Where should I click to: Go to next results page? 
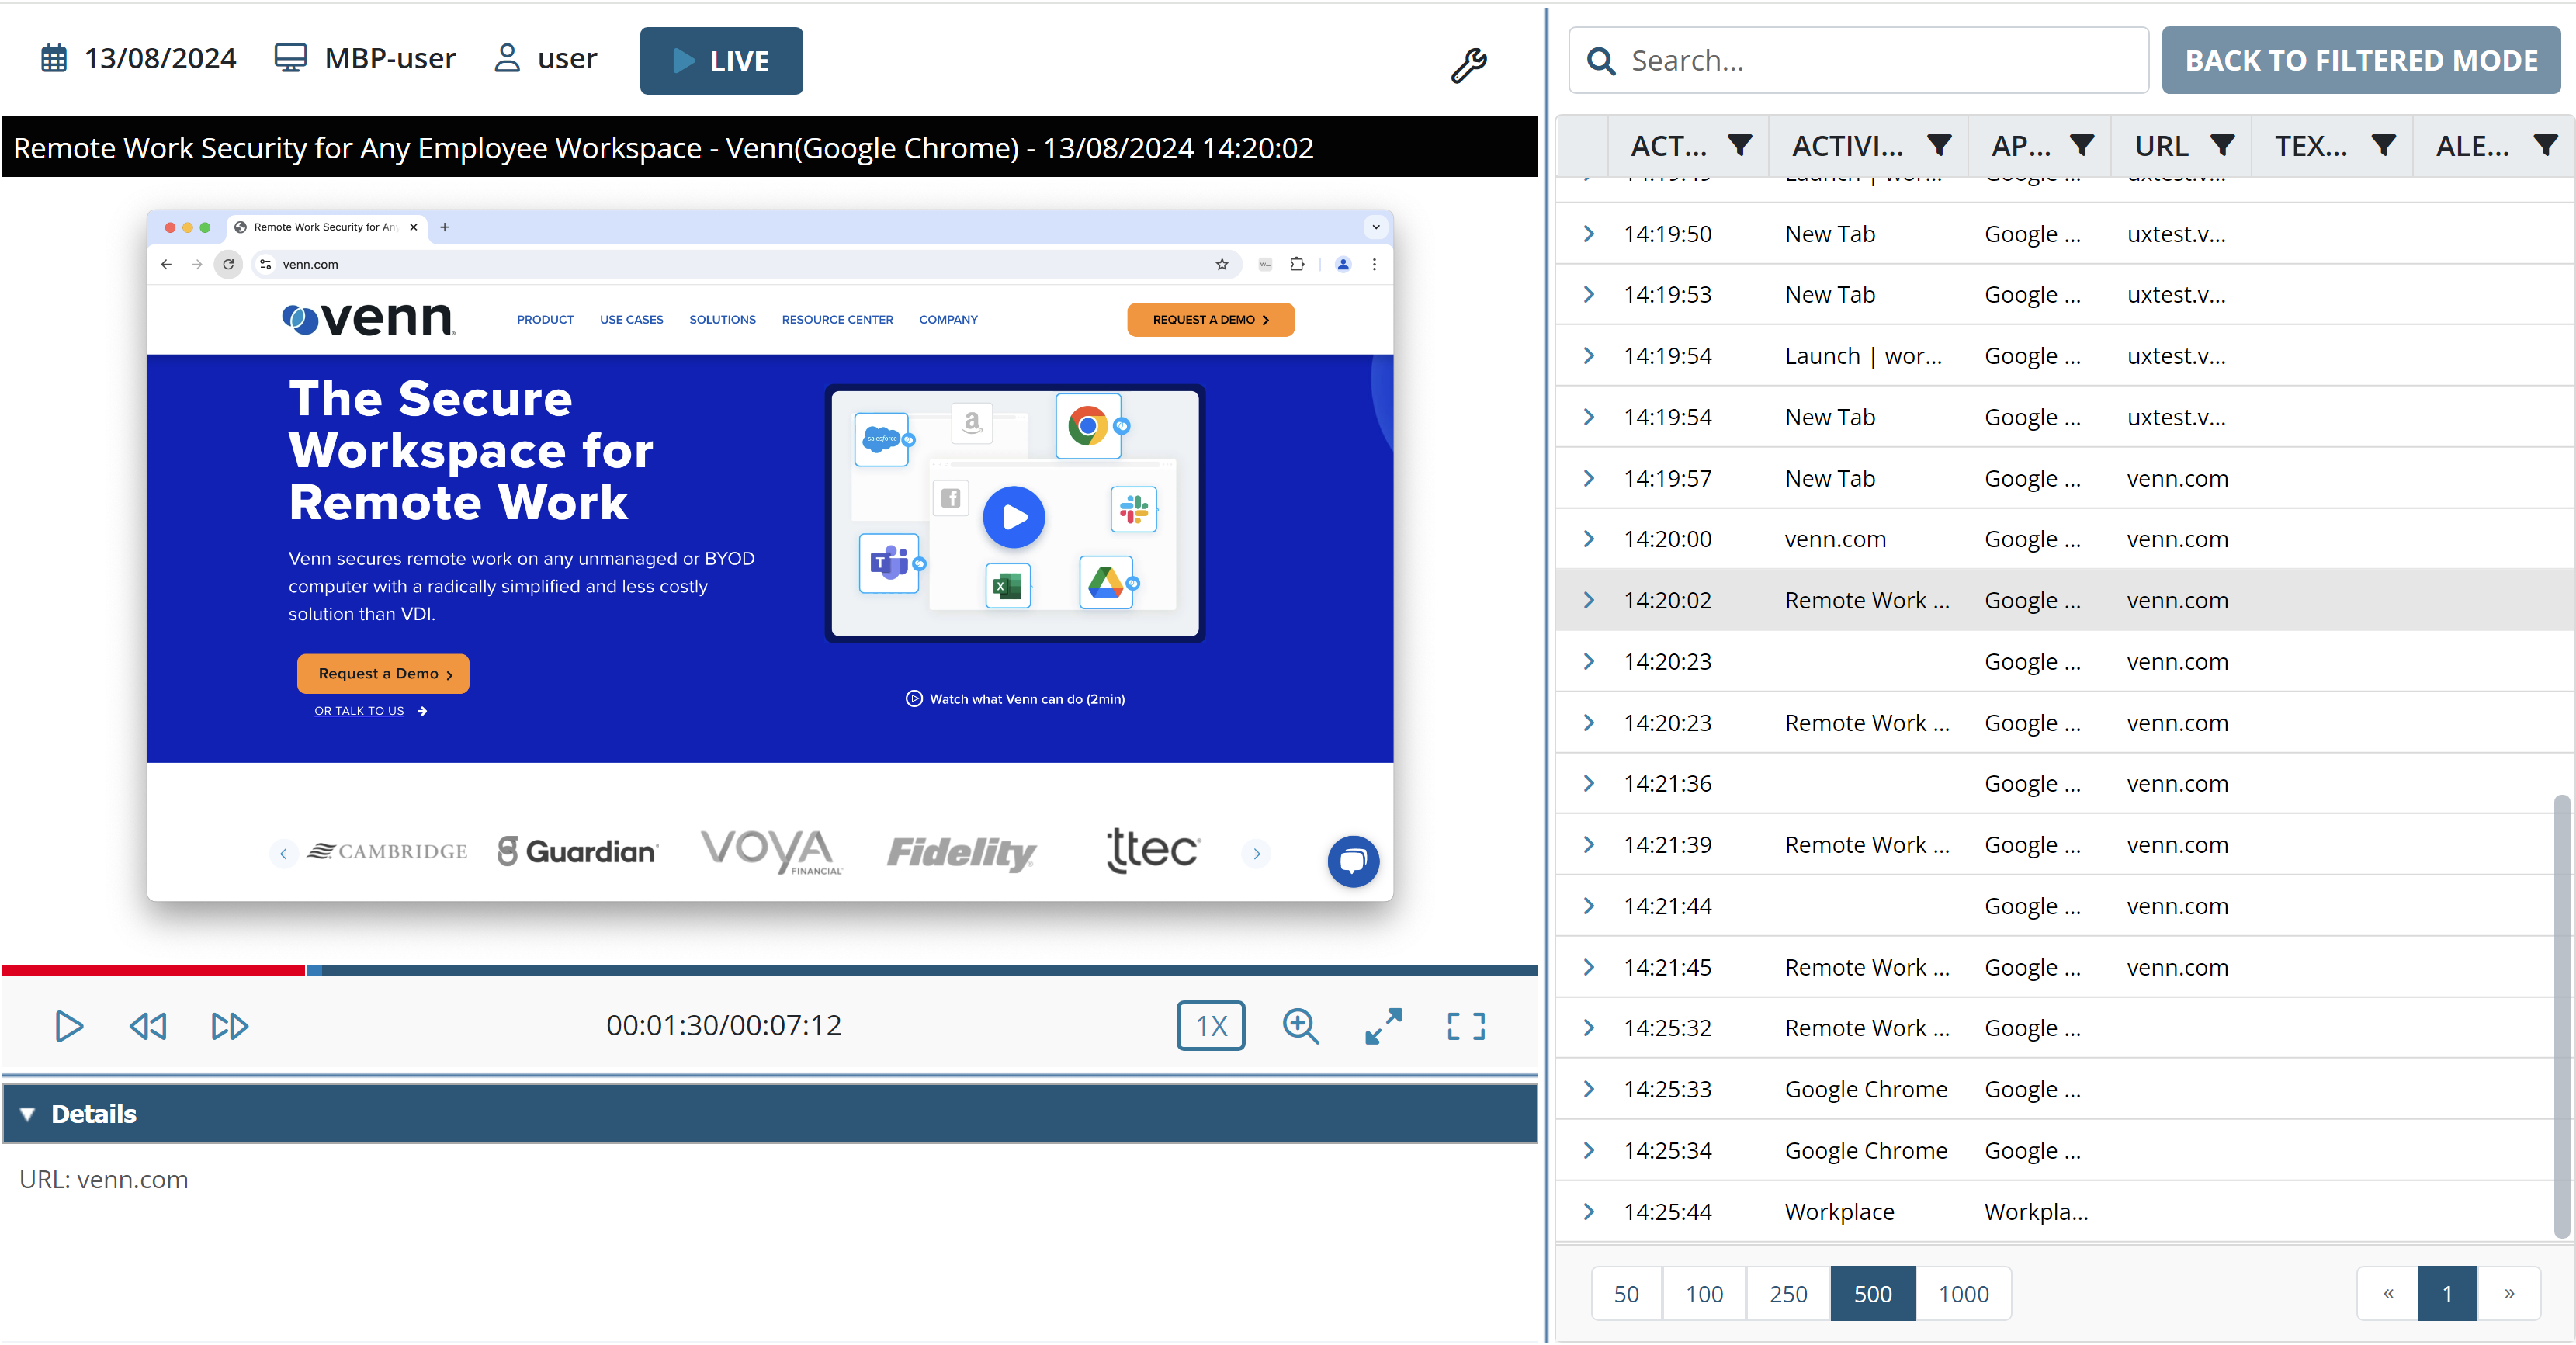coord(2508,1294)
